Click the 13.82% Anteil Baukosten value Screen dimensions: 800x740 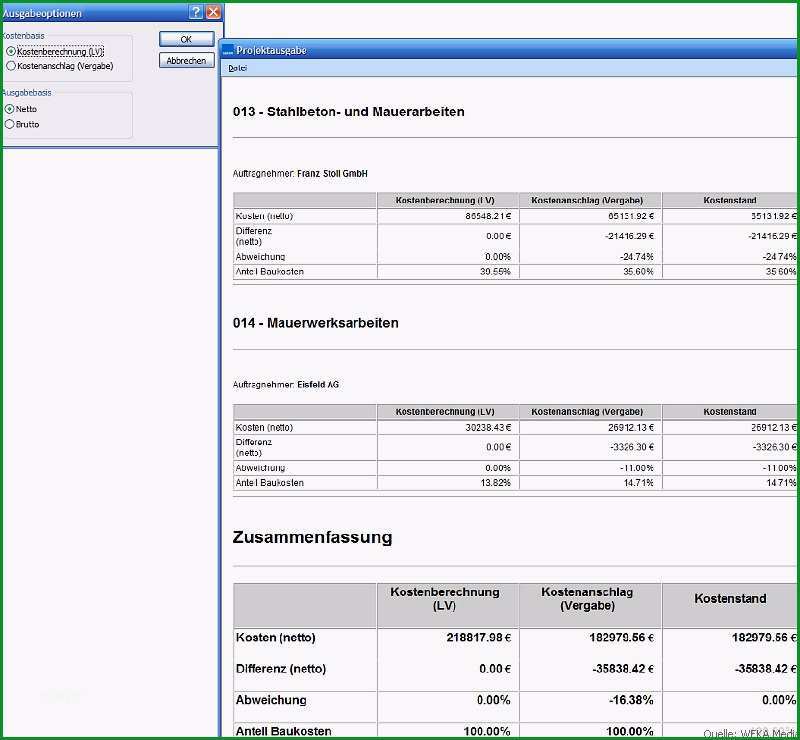[x=495, y=483]
